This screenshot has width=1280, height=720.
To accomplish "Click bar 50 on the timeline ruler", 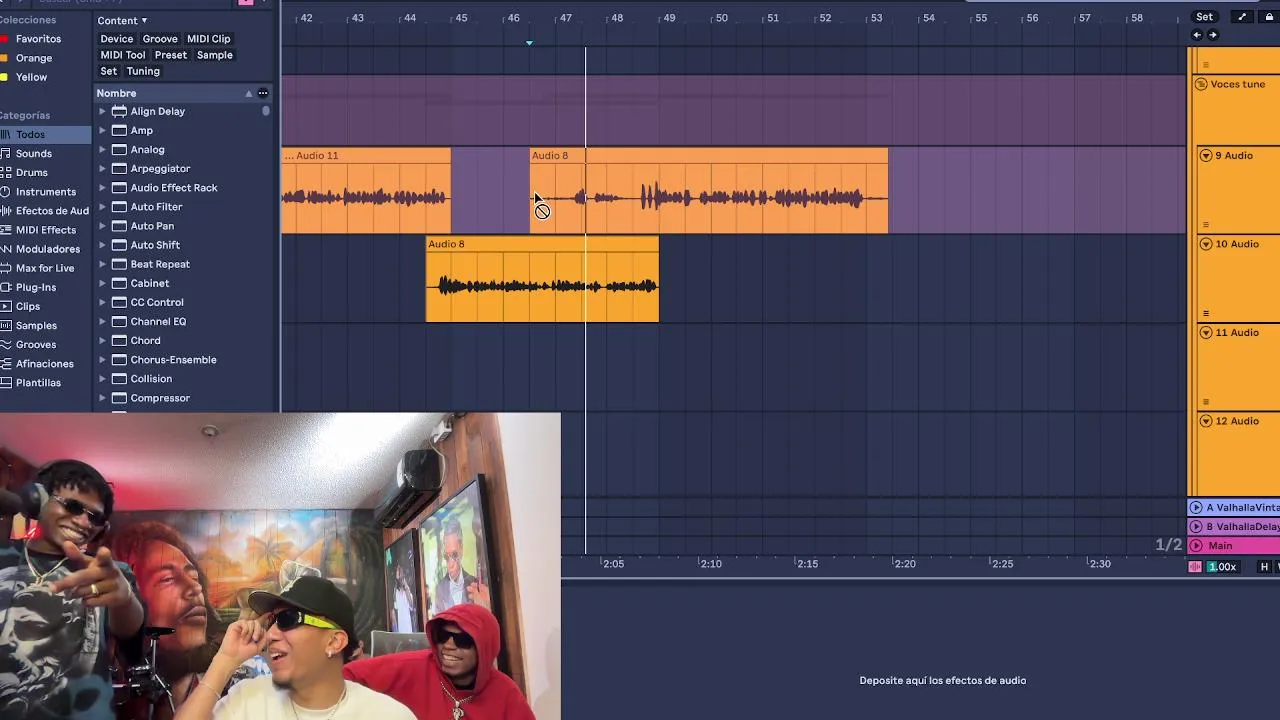I will coord(721,18).
